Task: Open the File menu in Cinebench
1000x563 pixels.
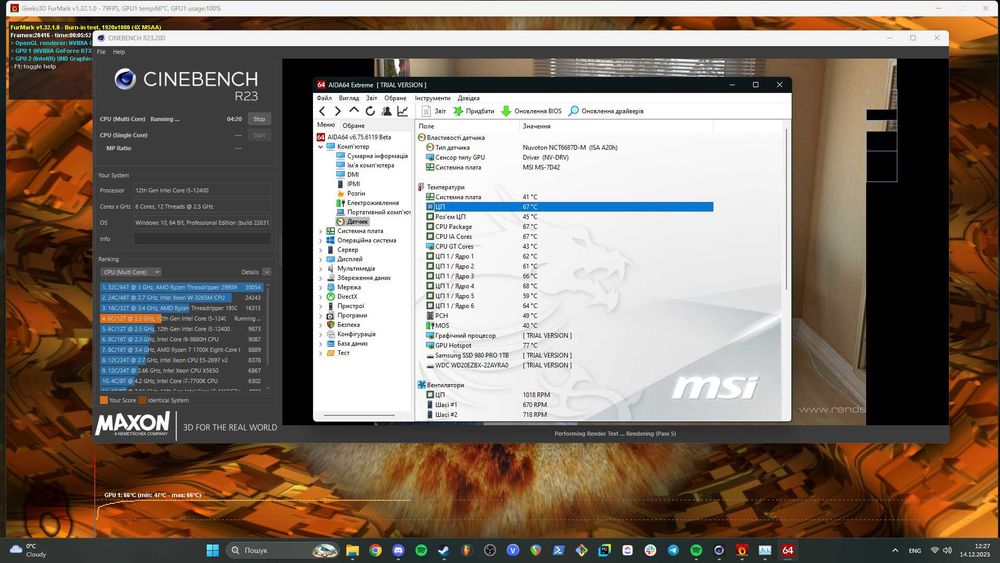Action: tap(101, 52)
